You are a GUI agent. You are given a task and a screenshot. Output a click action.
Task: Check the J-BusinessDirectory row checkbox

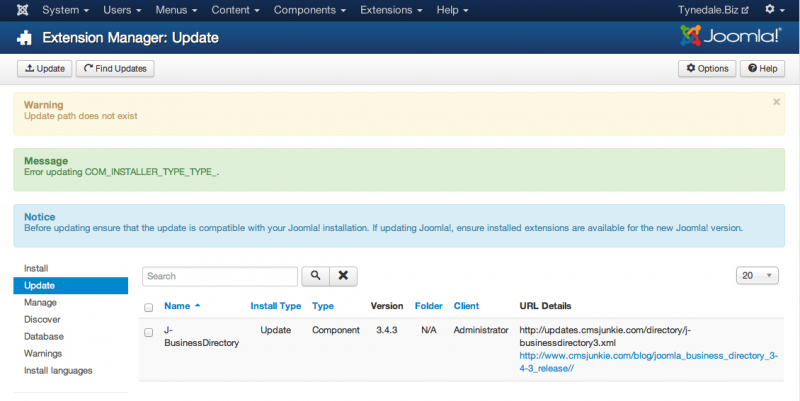[148, 333]
